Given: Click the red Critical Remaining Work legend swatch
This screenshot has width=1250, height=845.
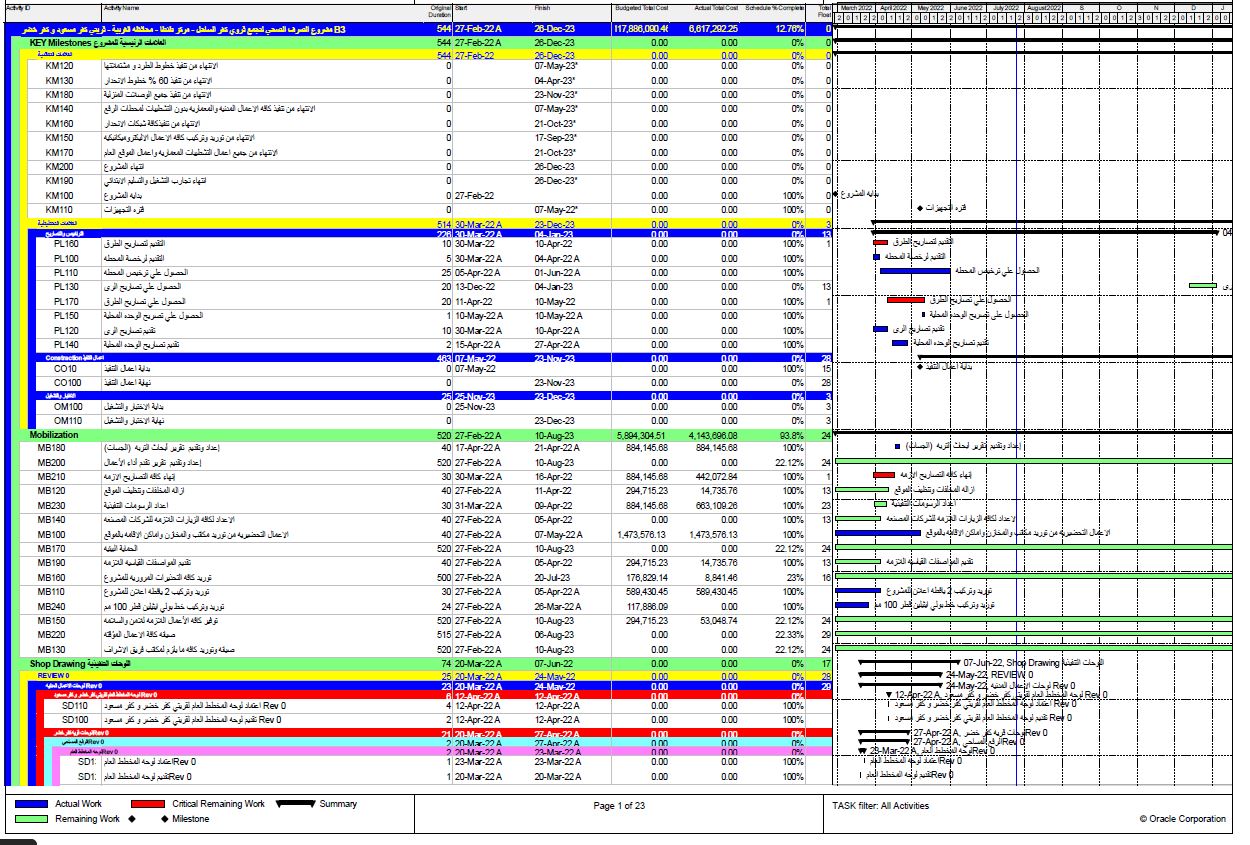Looking at the screenshot, I should tap(146, 804).
